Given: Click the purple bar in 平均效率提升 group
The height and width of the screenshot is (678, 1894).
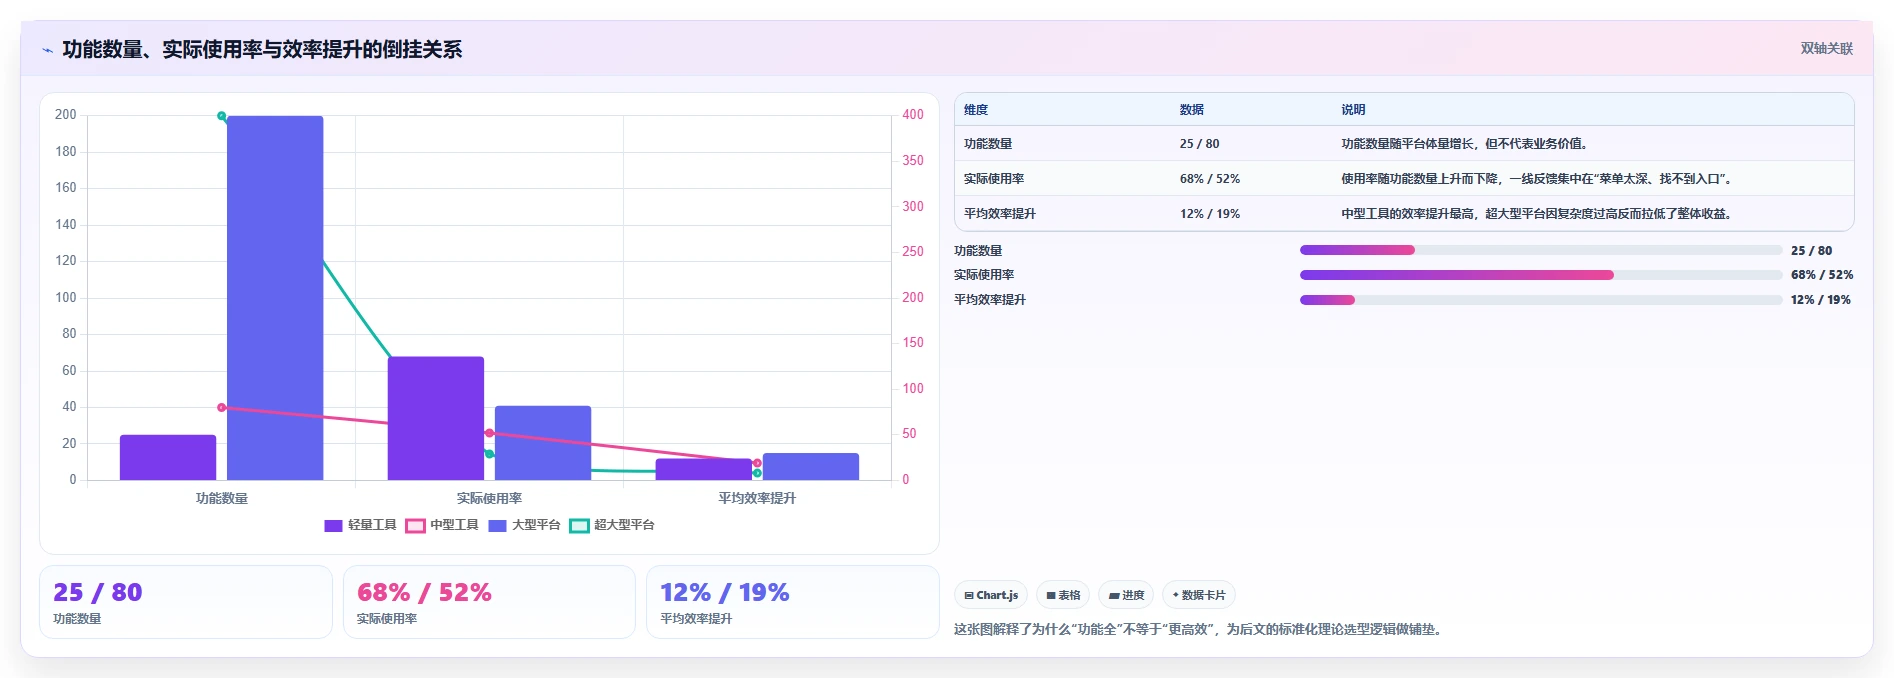Looking at the screenshot, I should click(704, 469).
